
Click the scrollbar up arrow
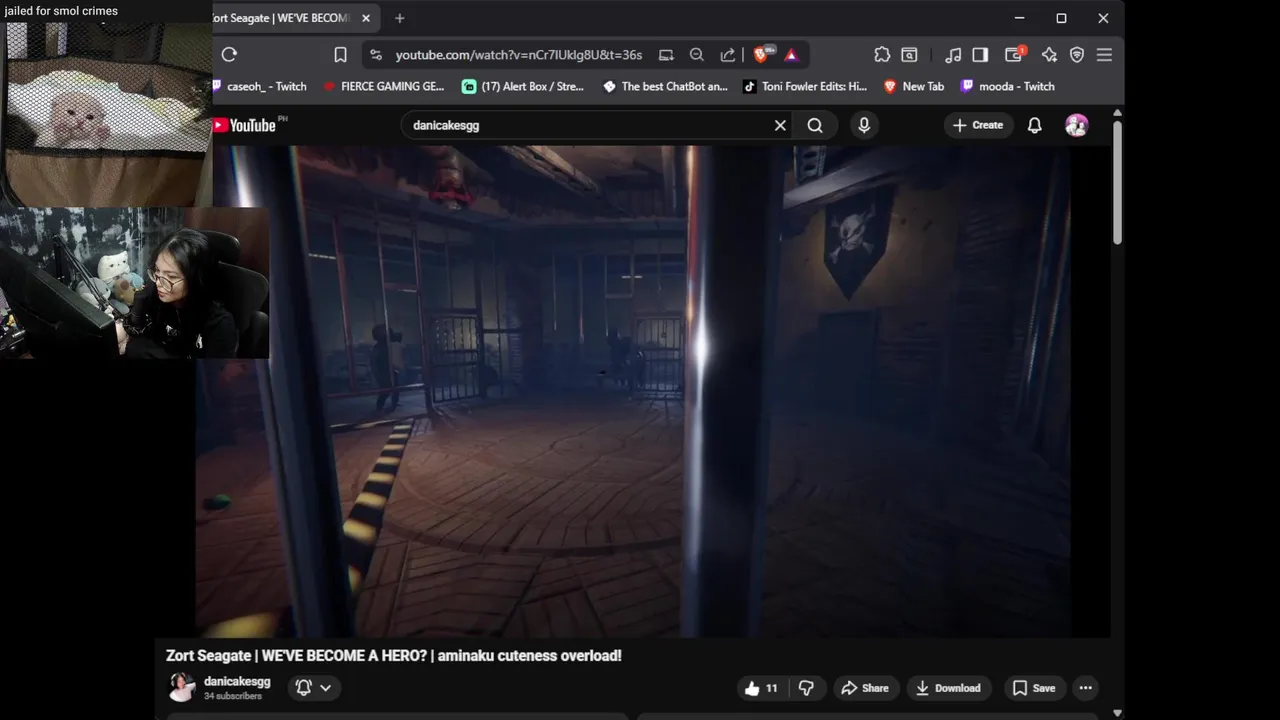(1117, 112)
